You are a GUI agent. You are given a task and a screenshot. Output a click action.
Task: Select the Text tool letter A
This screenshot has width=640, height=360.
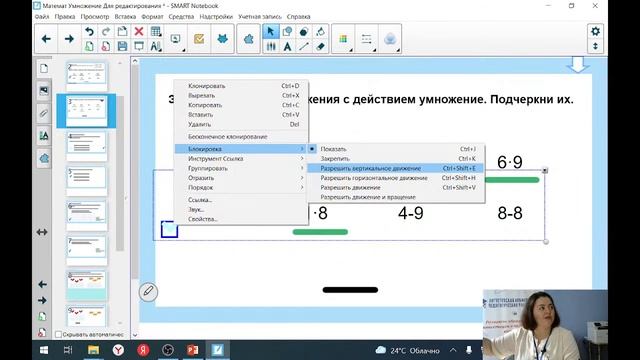tap(287, 47)
